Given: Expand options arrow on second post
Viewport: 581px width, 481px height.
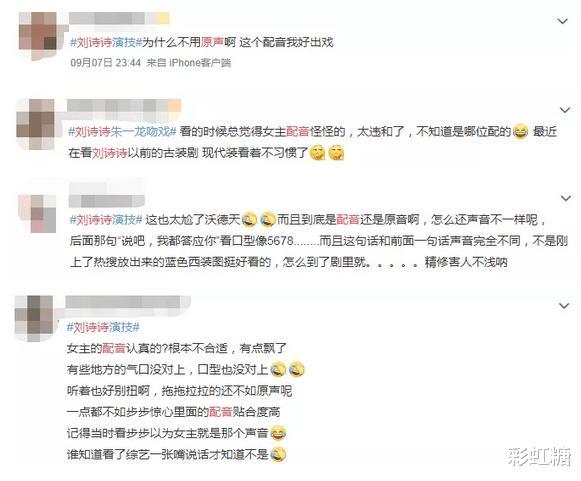Looking at the screenshot, I should click(x=565, y=110).
